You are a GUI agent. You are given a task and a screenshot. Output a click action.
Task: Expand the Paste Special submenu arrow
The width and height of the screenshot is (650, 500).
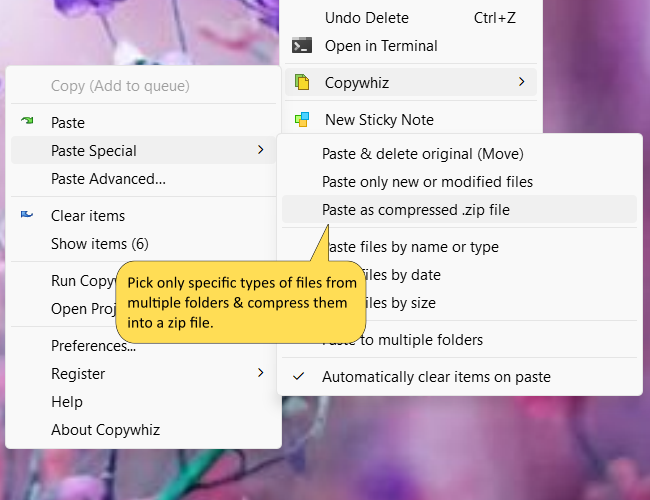[x=260, y=150]
